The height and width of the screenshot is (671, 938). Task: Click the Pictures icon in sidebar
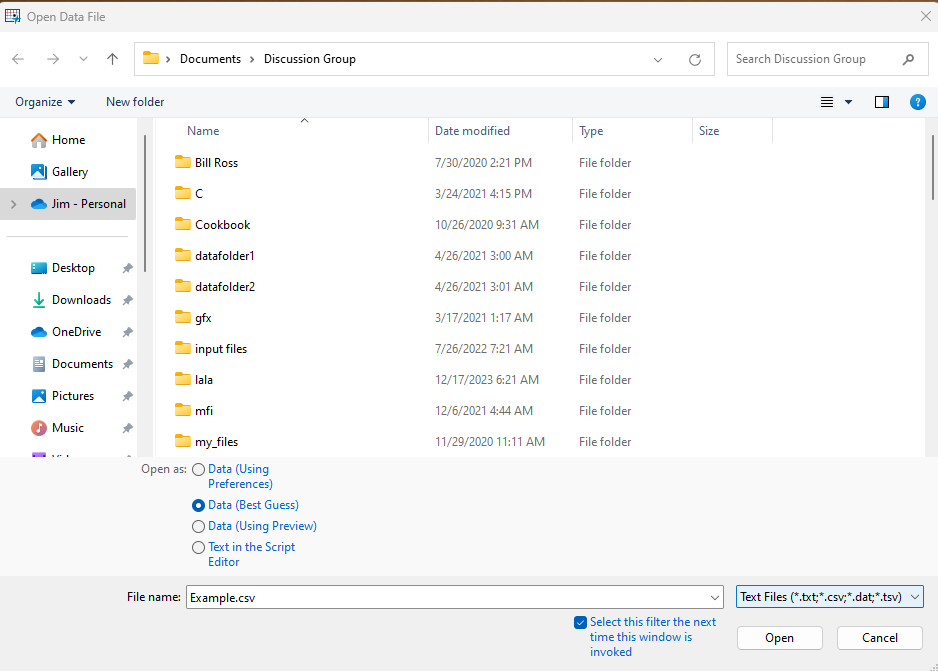click(39, 396)
